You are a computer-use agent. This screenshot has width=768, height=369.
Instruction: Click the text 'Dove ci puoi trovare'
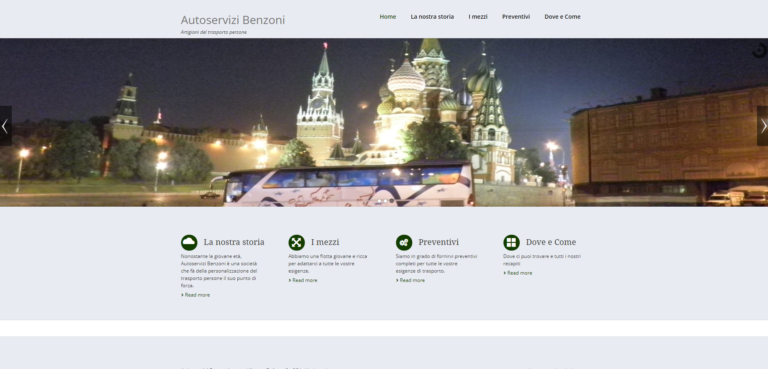pyautogui.click(x=542, y=260)
